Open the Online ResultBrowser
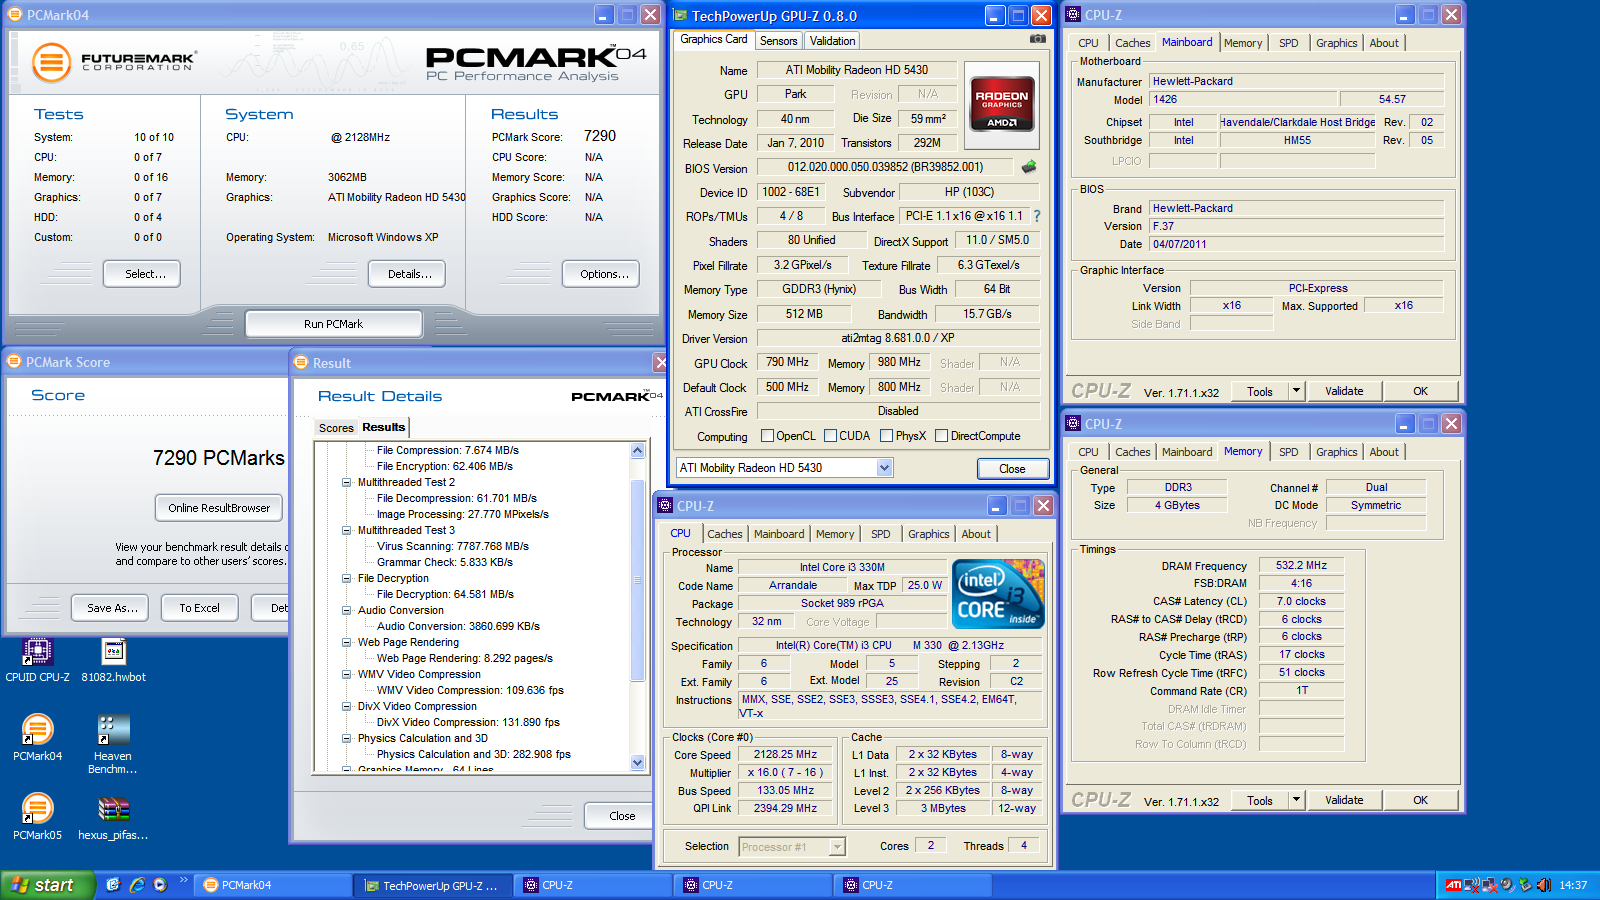1600x900 pixels. tap(219, 508)
